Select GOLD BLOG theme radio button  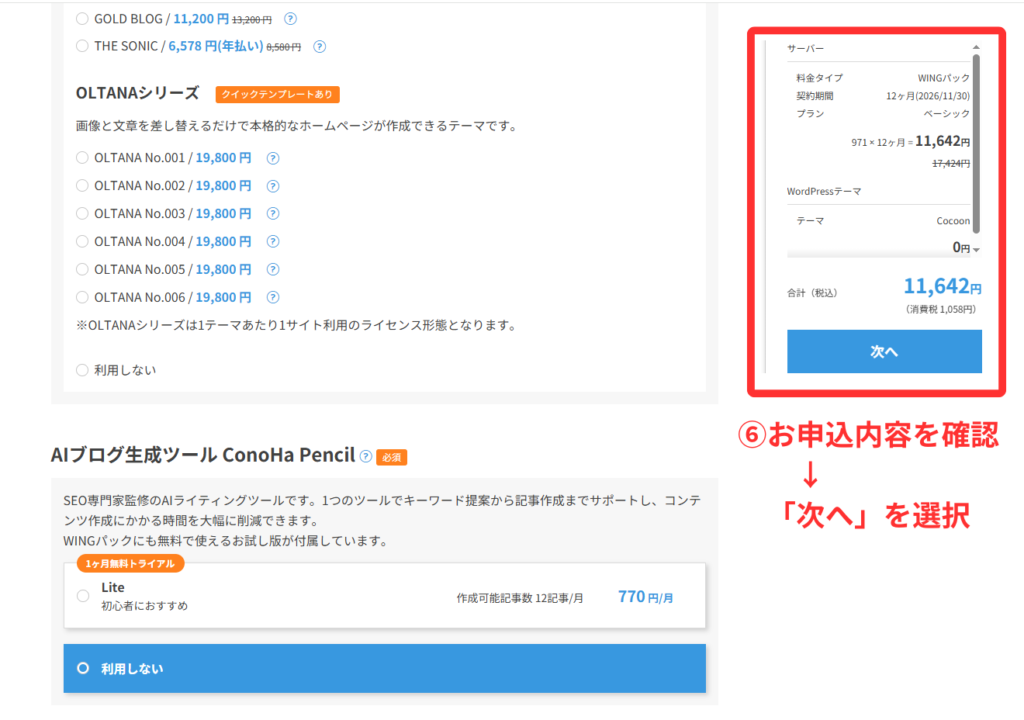(82, 19)
